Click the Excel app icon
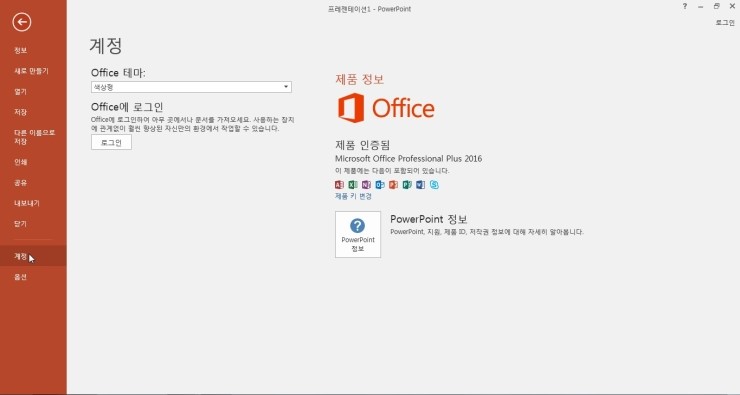The image size is (740, 395). coord(353,185)
